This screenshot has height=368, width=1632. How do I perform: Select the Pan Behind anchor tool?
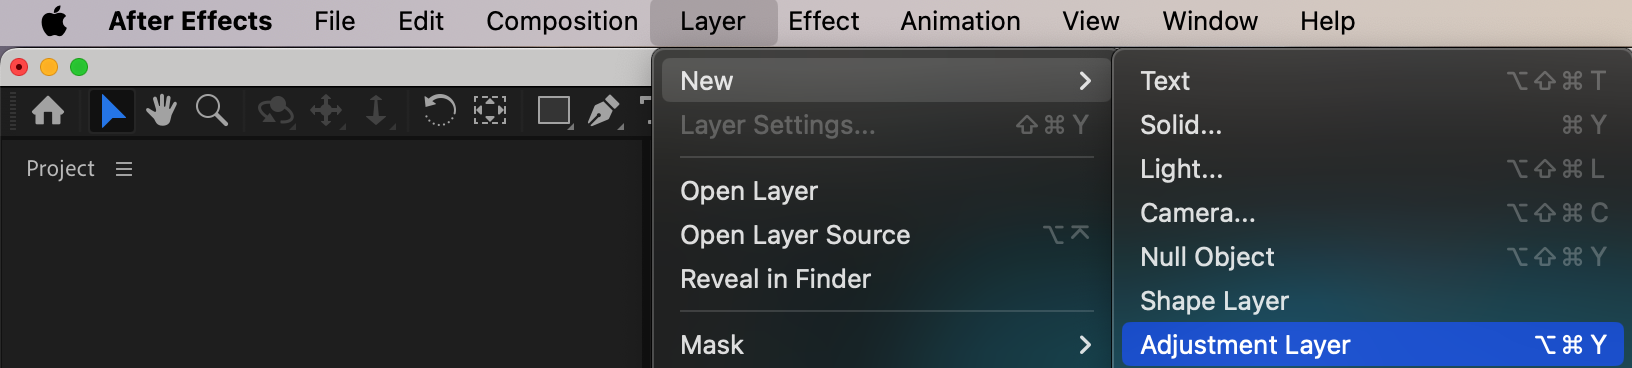click(489, 110)
